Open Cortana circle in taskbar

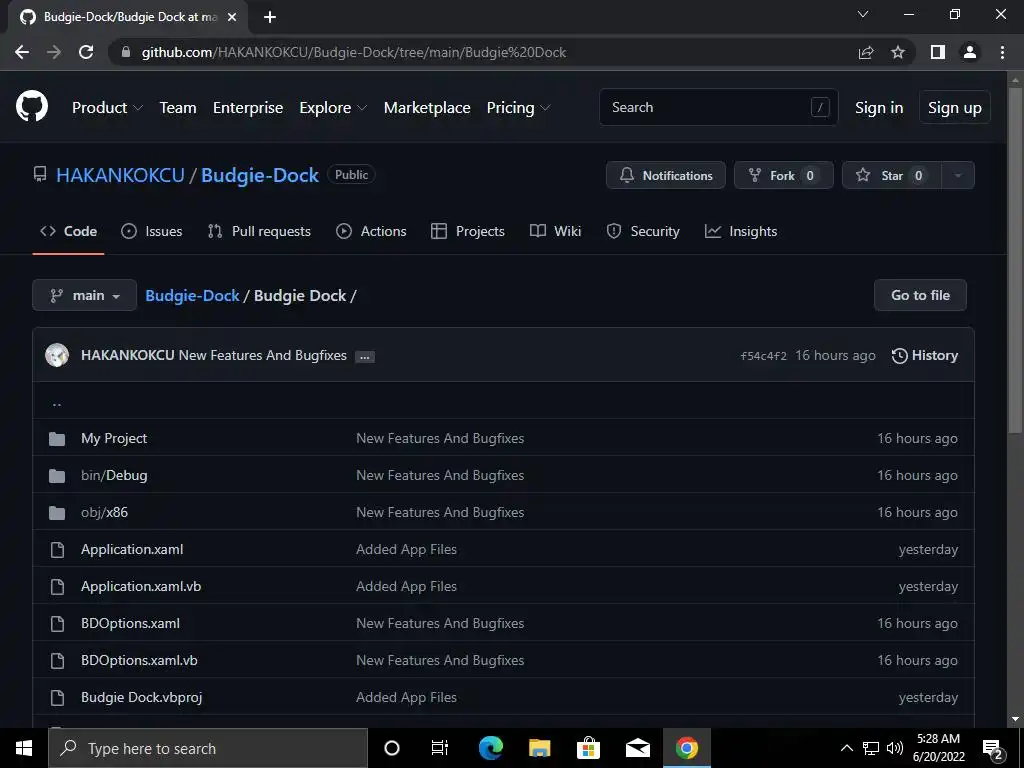pyautogui.click(x=392, y=748)
